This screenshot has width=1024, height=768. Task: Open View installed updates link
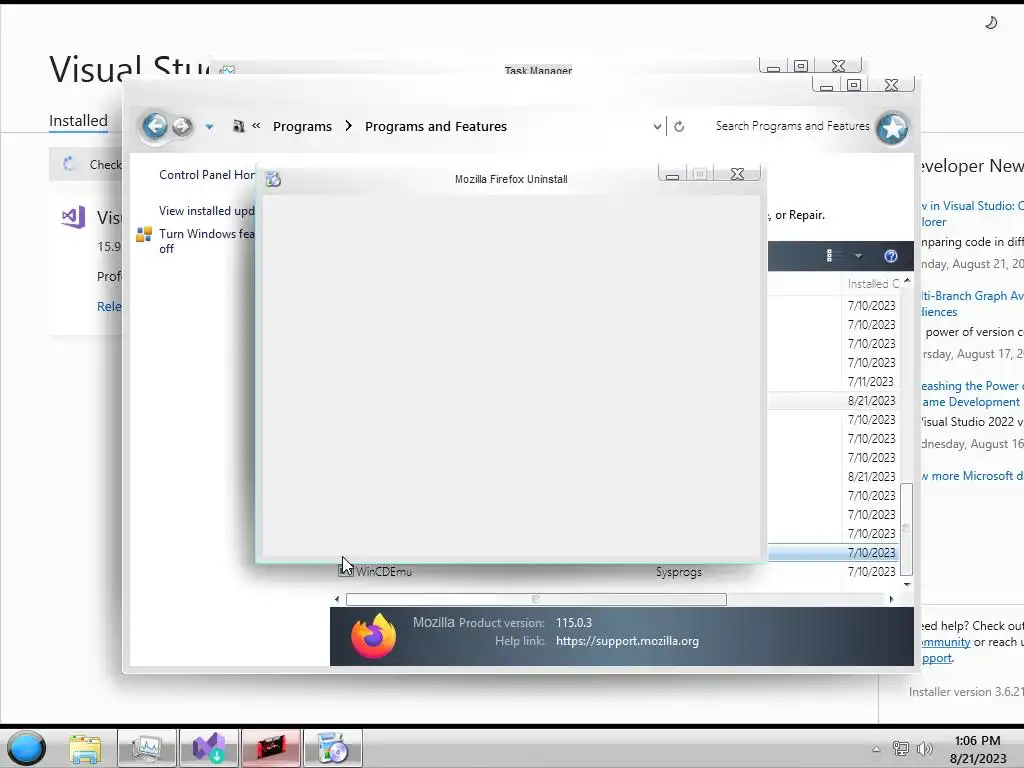pos(206,210)
